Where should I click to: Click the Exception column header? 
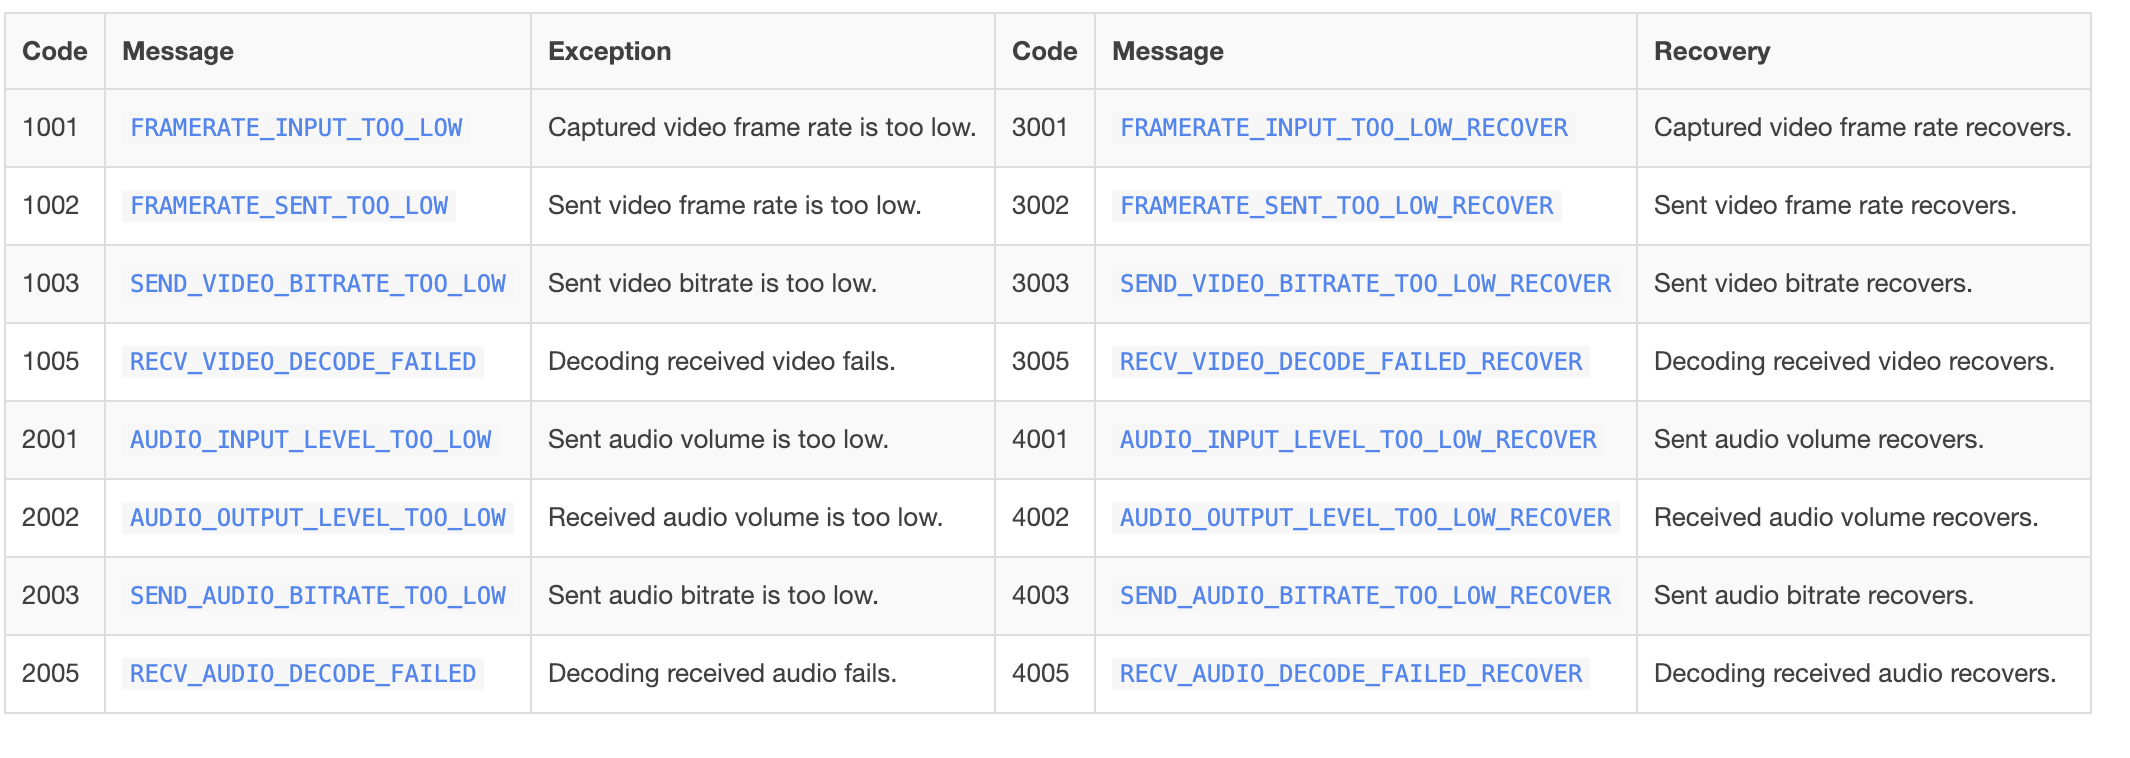pyautogui.click(x=609, y=51)
